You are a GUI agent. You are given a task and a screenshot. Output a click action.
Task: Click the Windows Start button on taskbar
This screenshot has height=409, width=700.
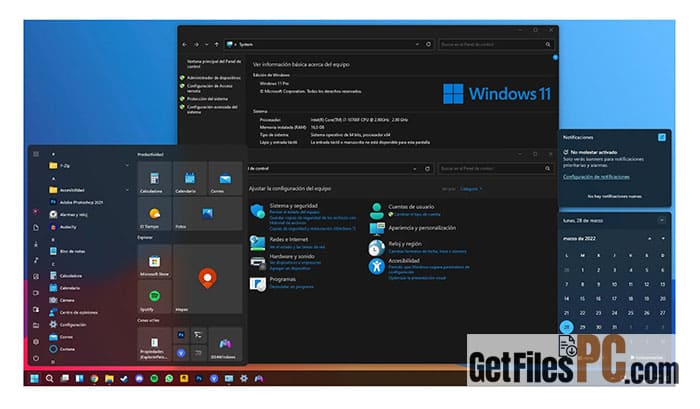click(x=34, y=379)
